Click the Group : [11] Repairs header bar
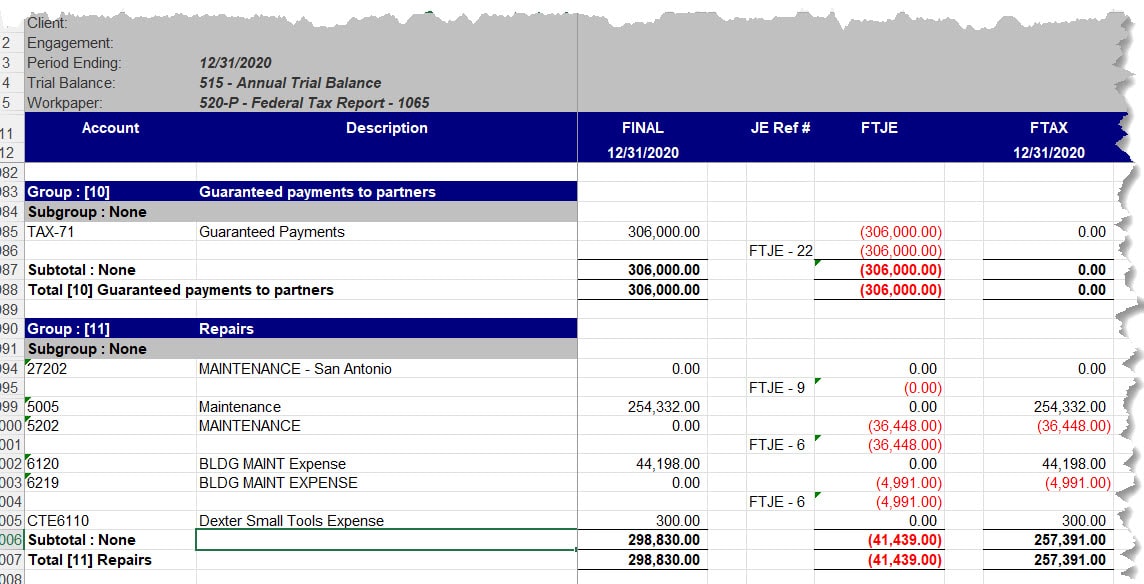 300,328
